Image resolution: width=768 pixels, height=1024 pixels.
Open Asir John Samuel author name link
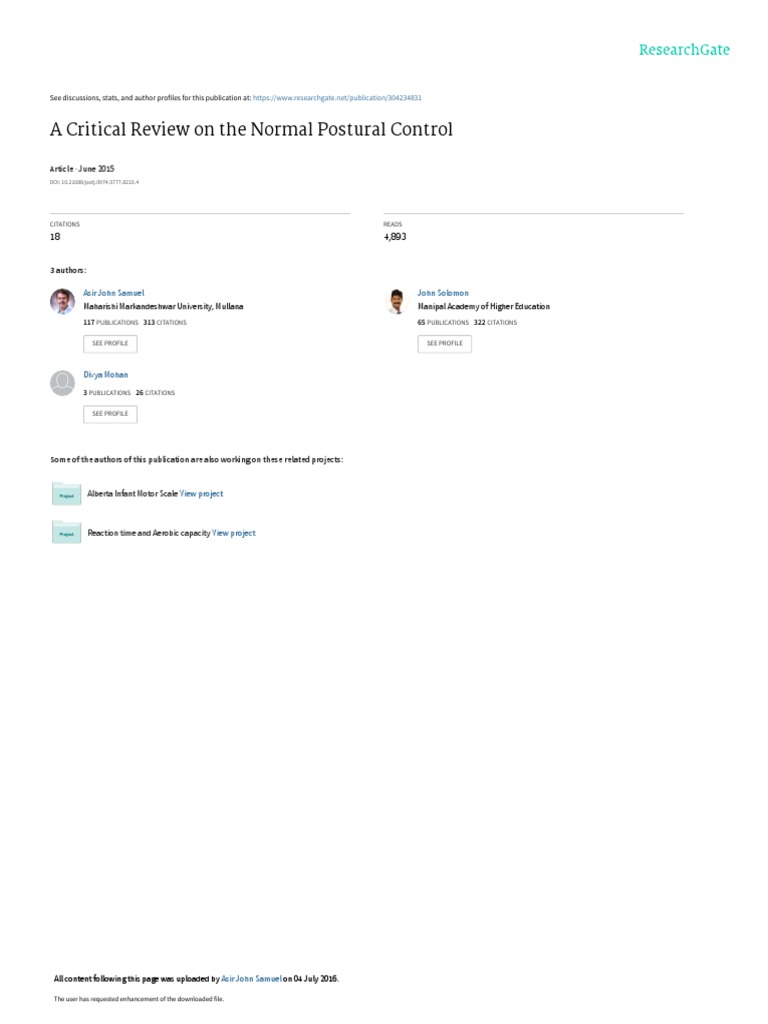tap(114, 293)
